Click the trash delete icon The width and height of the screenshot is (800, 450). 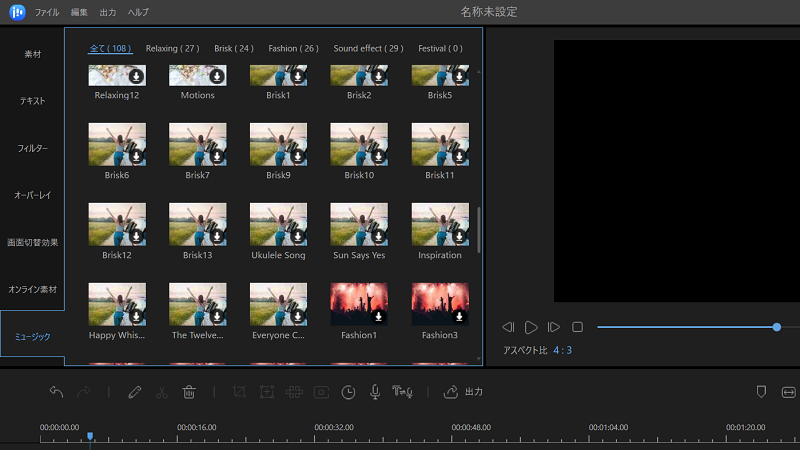tap(188, 392)
